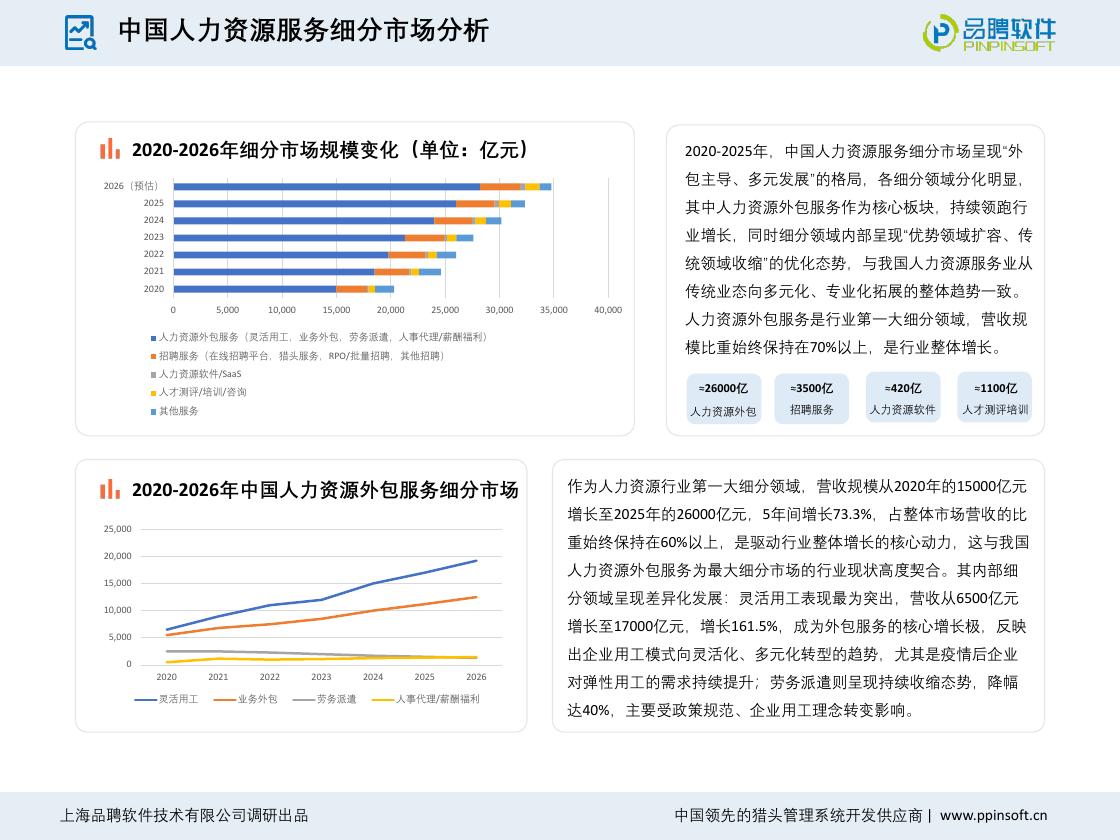Click the 劳务派遣 legend entry in the line chart
The height and width of the screenshot is (840, 1120).
(x=324, y=699)
